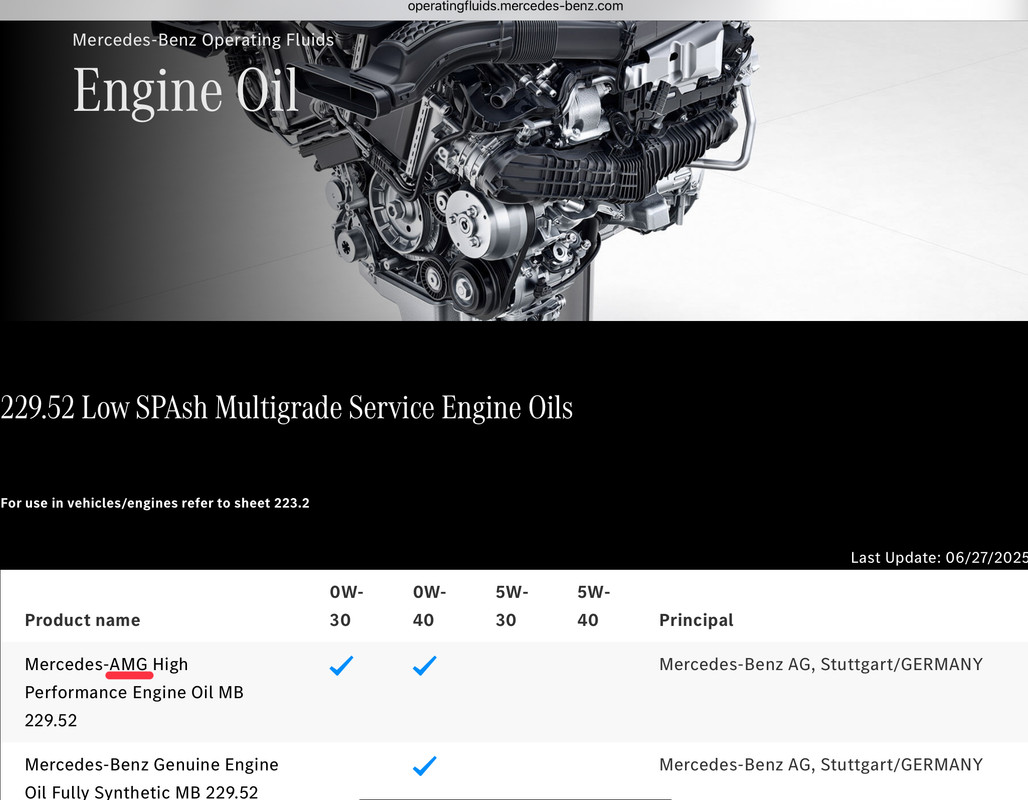Click the '5W-40' column header
The height and width of the screenshot is (800, 1028).
tap(593, 606)
